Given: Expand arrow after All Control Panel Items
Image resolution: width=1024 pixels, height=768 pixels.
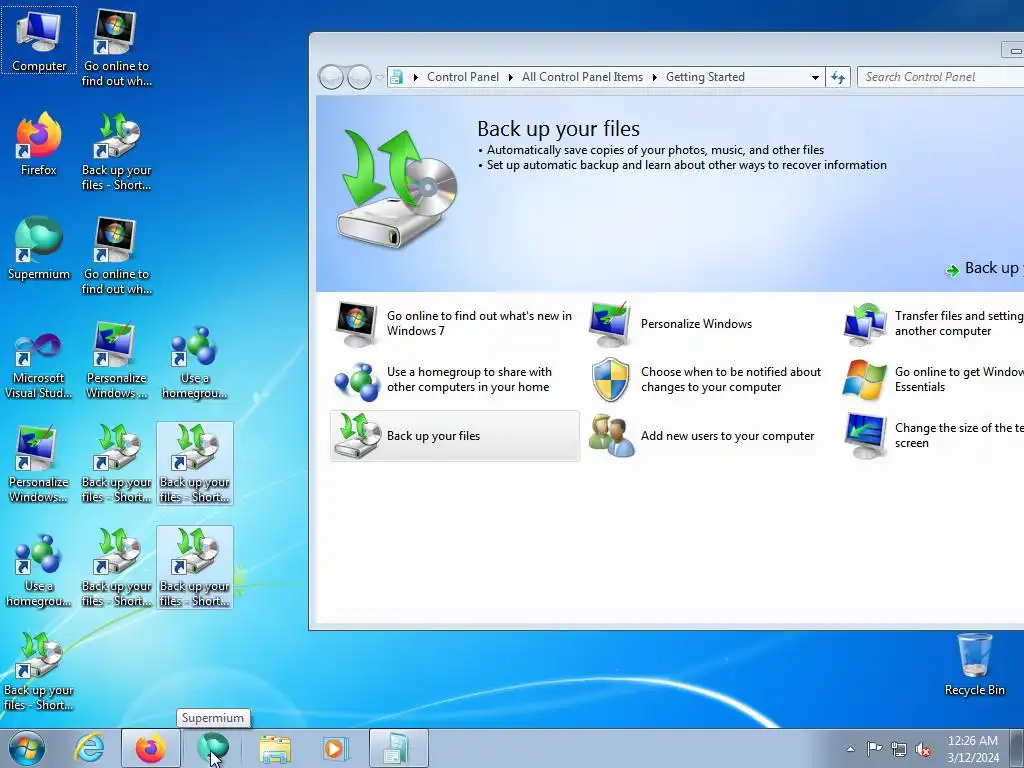Looking at the screenshot, I should [654, 77].
